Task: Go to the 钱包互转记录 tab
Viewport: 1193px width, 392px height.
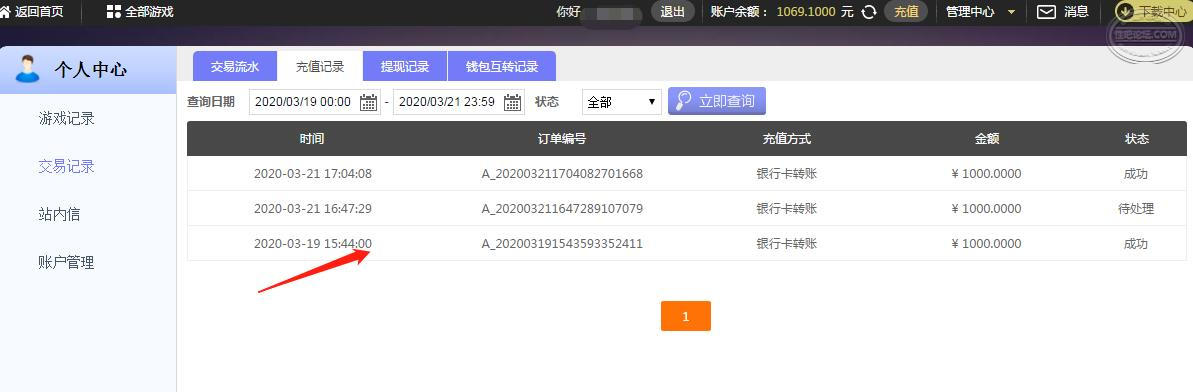Action: tap(502, 66)
